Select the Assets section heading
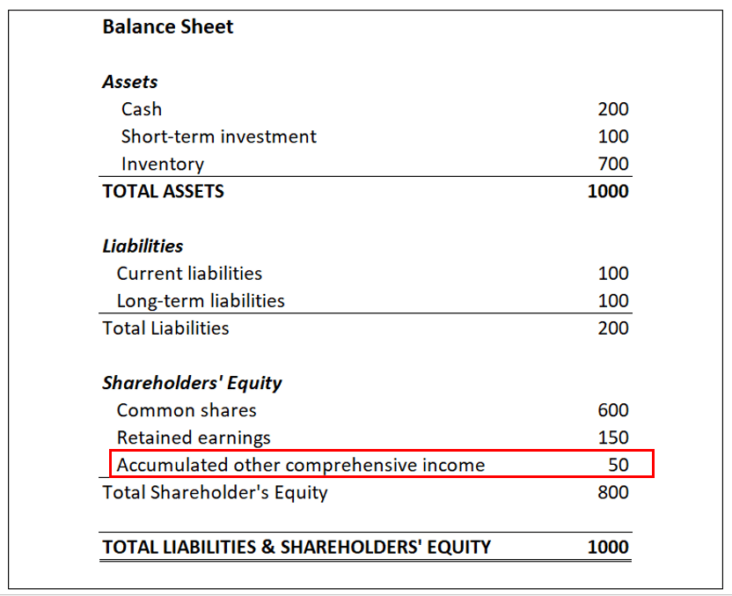Screen dimensions: 732x596 pos(130,82)
